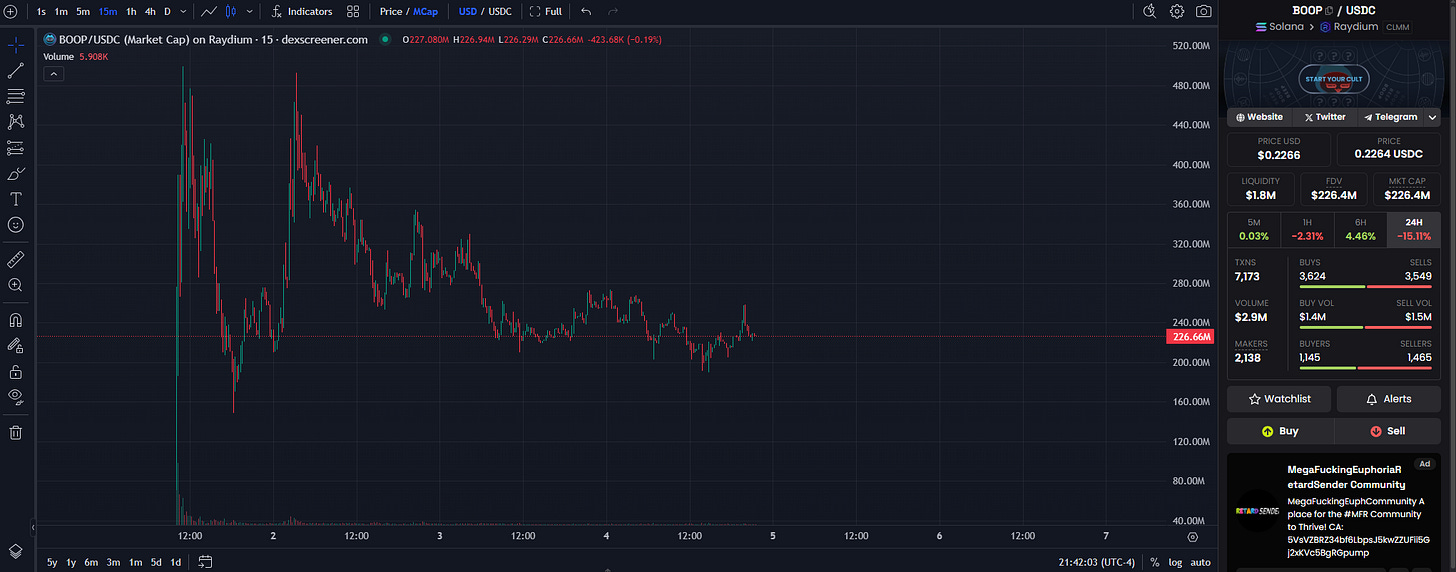Image resolution: width=1456 pixels, height=572 pixels.
Task: Set quote display to USD
Action: pyautogui.click(x=467, y=11)
